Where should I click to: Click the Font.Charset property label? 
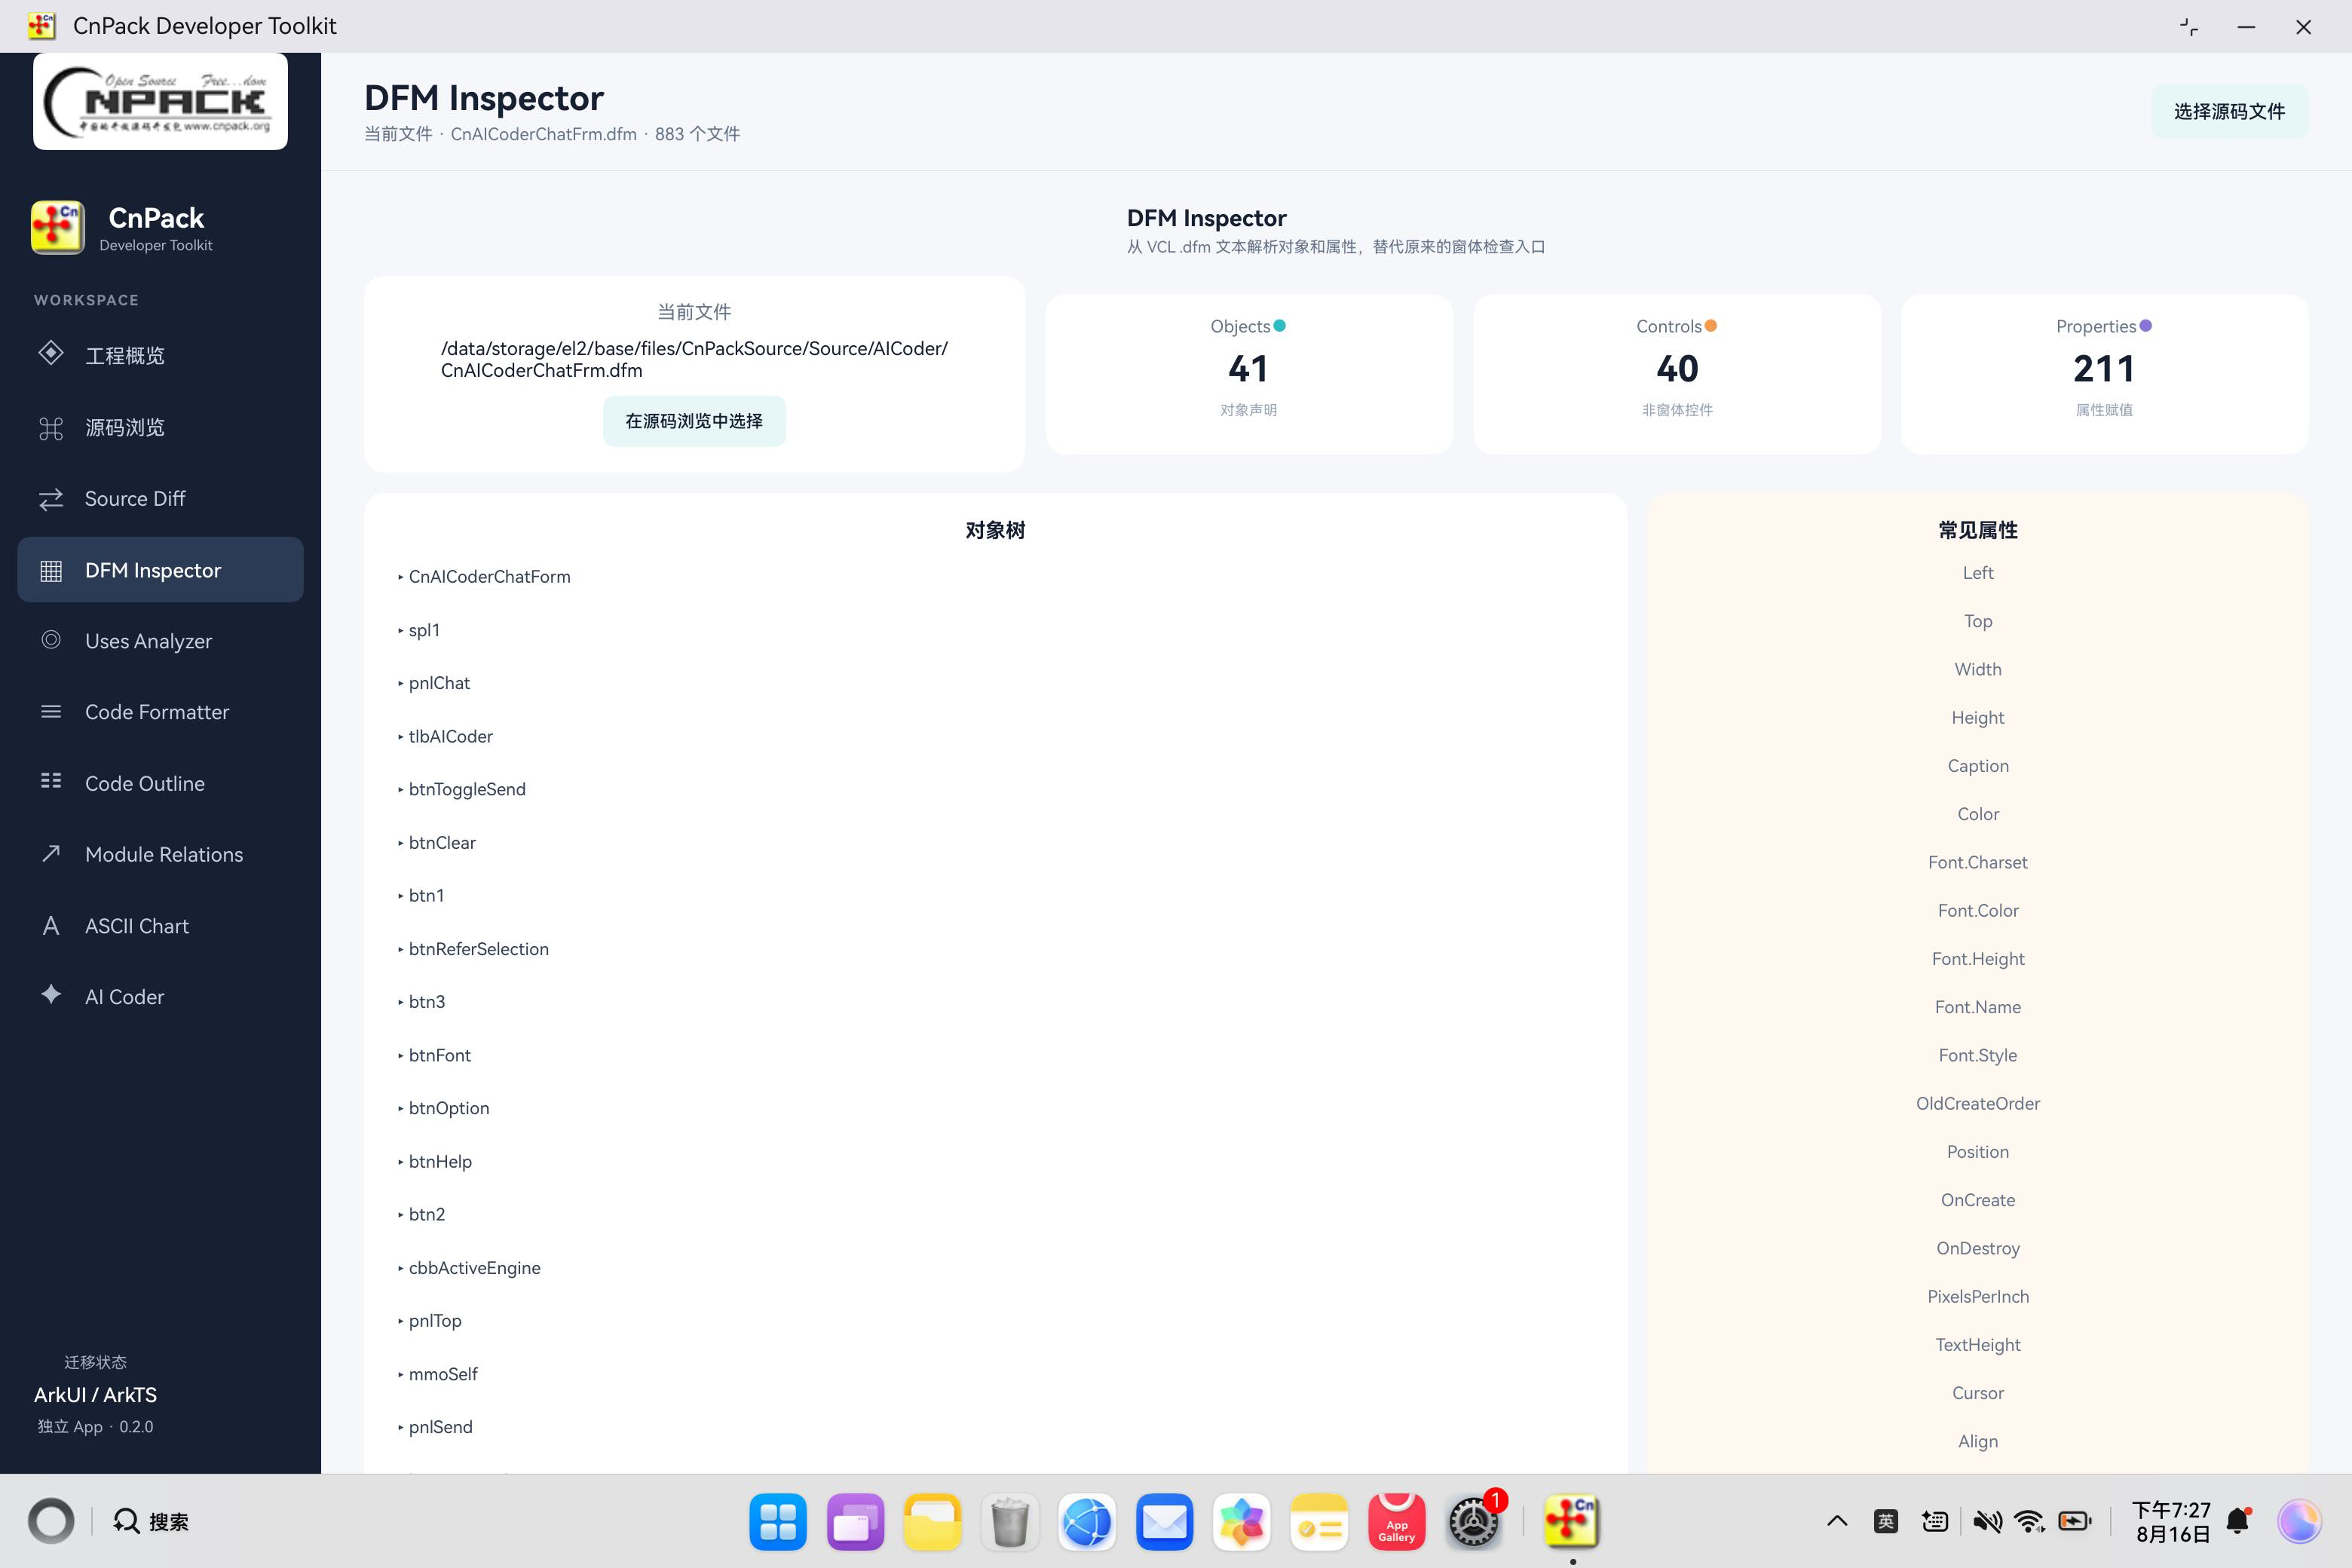coord(1977,862)
